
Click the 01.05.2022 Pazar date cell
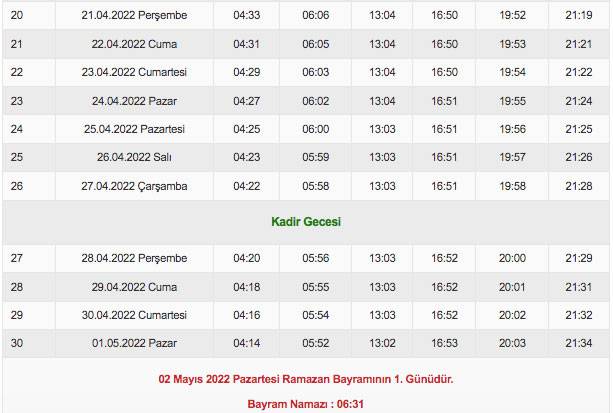[134, 343]
